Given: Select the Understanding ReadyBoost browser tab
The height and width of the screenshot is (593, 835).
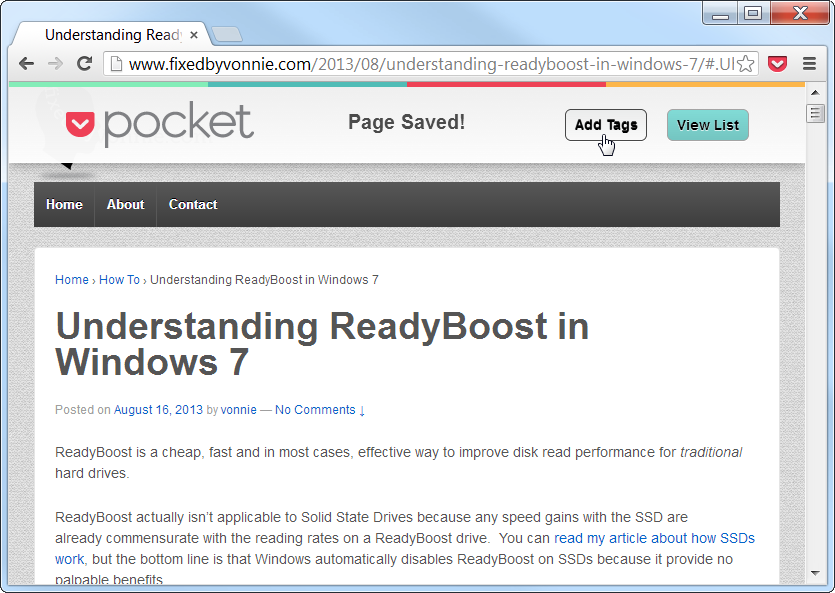Looking at the screenshot, I should 110,35.
